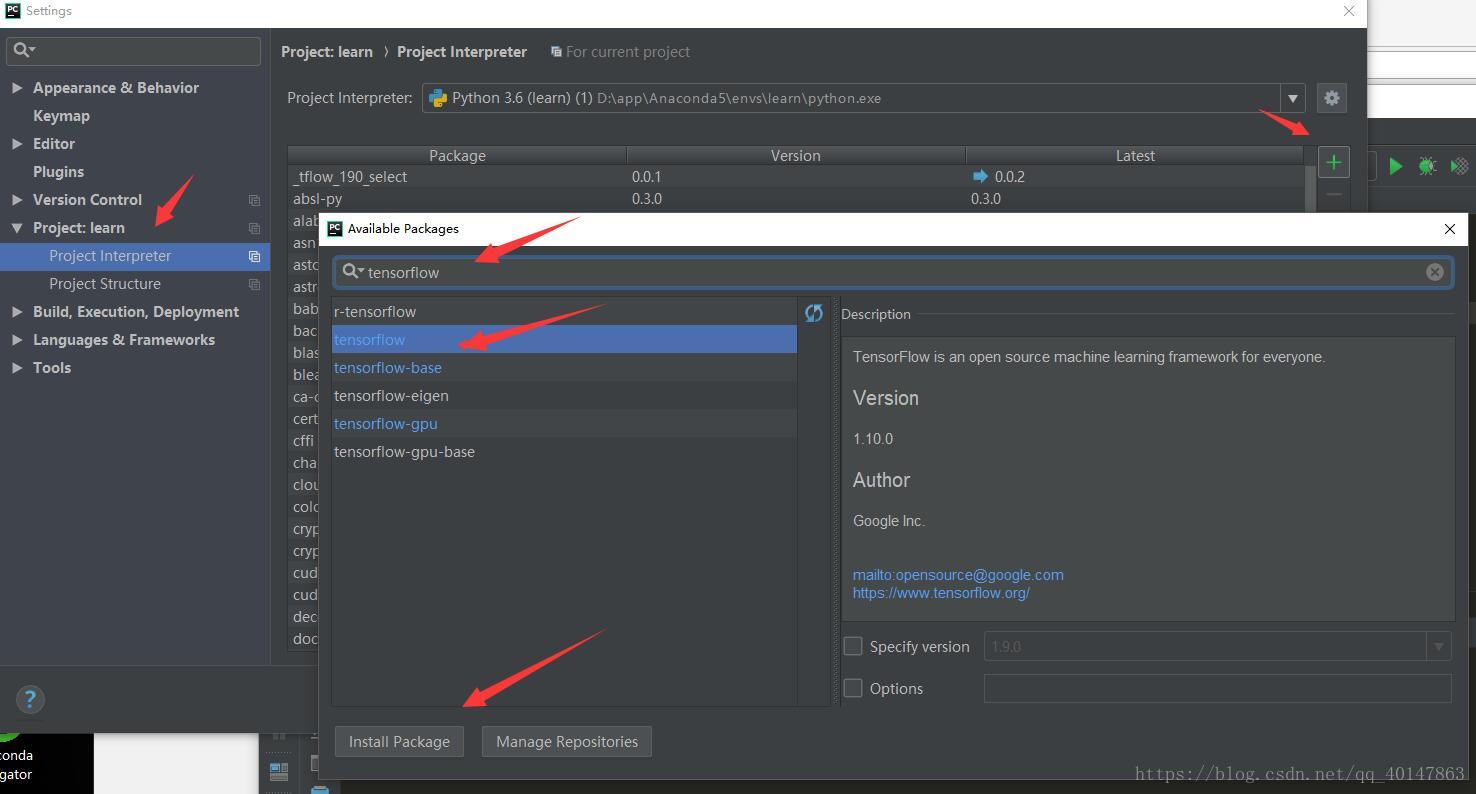Open the mailto:opensource@google.com link

958,575
